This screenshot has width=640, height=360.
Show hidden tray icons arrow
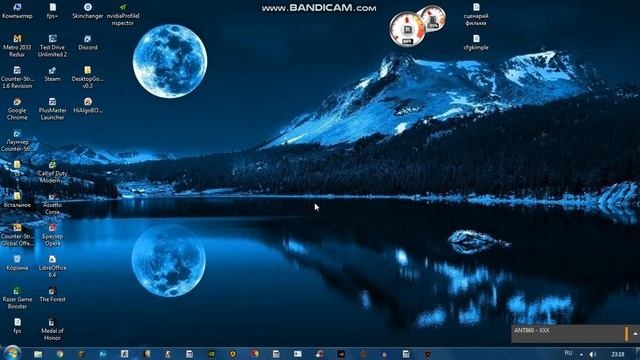pyautogui.click(x=581, y=355)
